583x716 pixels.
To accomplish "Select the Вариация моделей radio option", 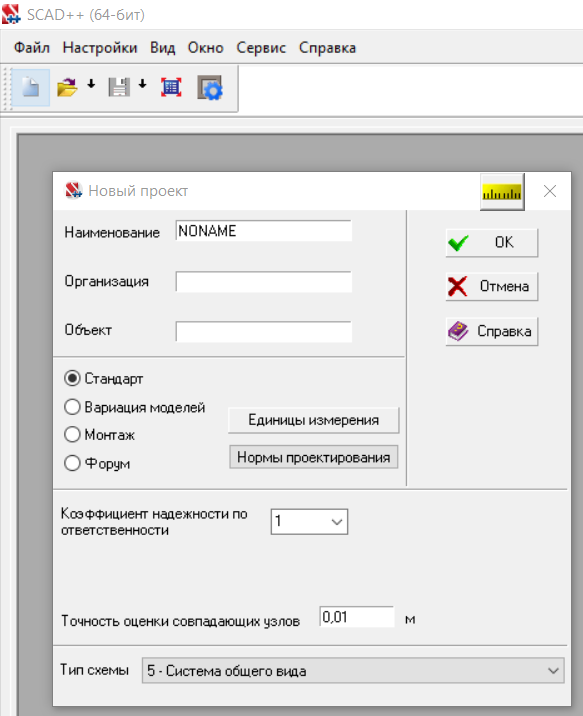I will pos(72,407).
